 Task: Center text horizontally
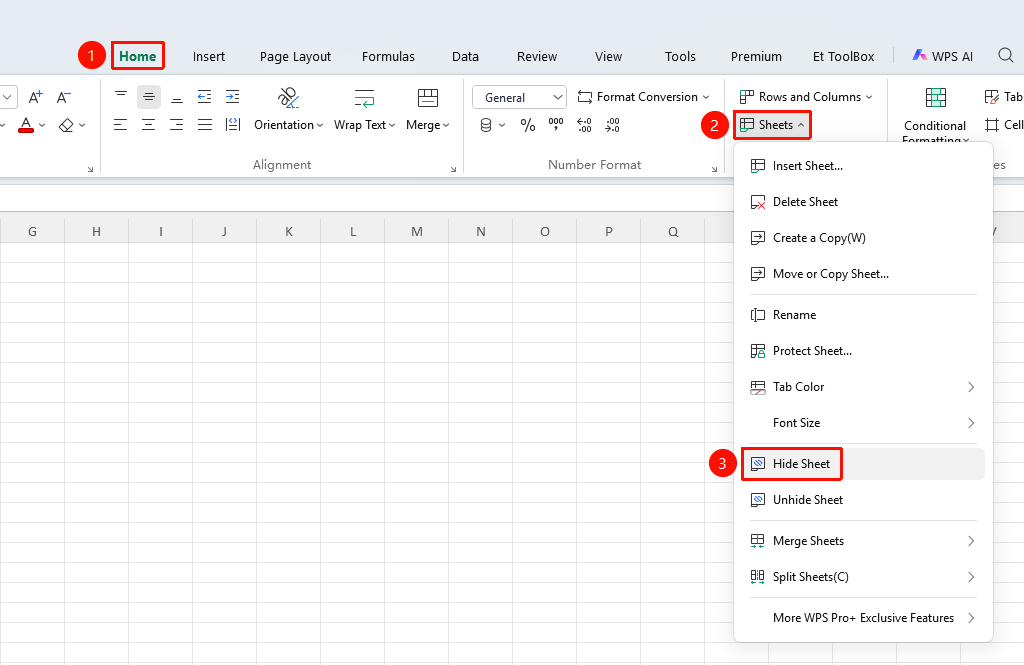click(149, 125)
